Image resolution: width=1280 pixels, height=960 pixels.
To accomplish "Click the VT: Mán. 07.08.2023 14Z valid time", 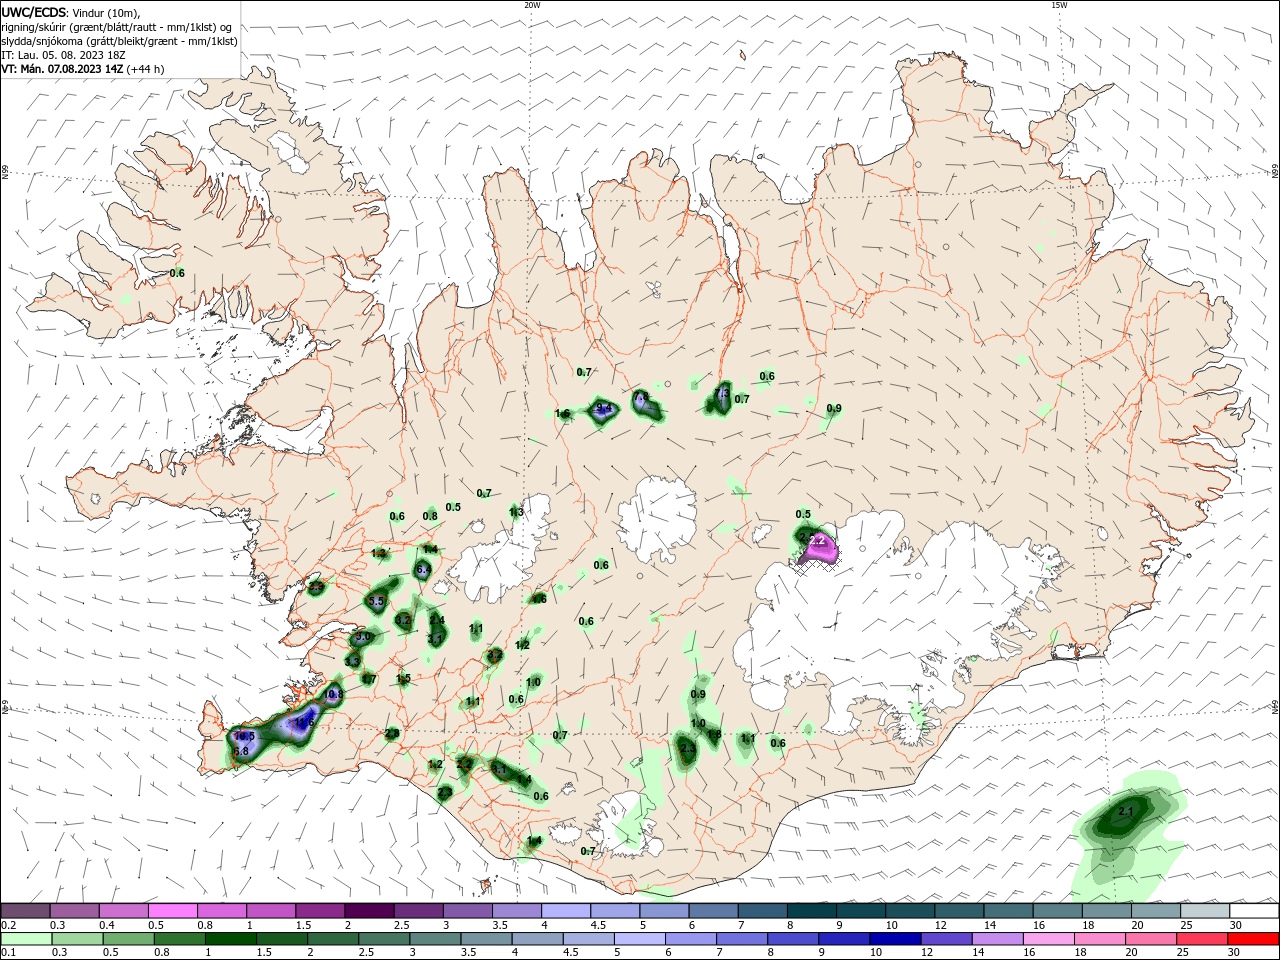I will [x=62, y=69].
